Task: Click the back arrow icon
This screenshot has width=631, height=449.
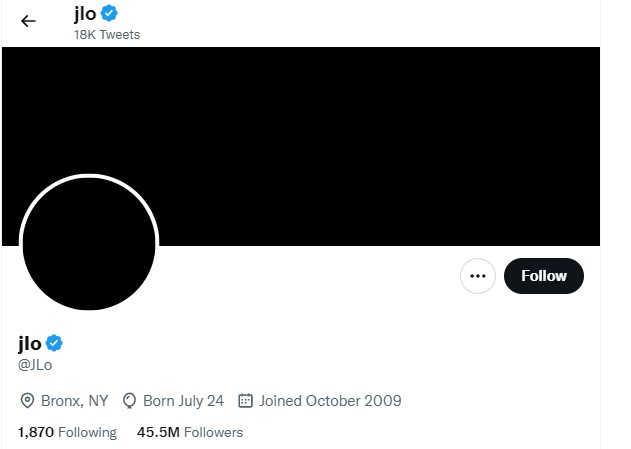Action: 28,21
